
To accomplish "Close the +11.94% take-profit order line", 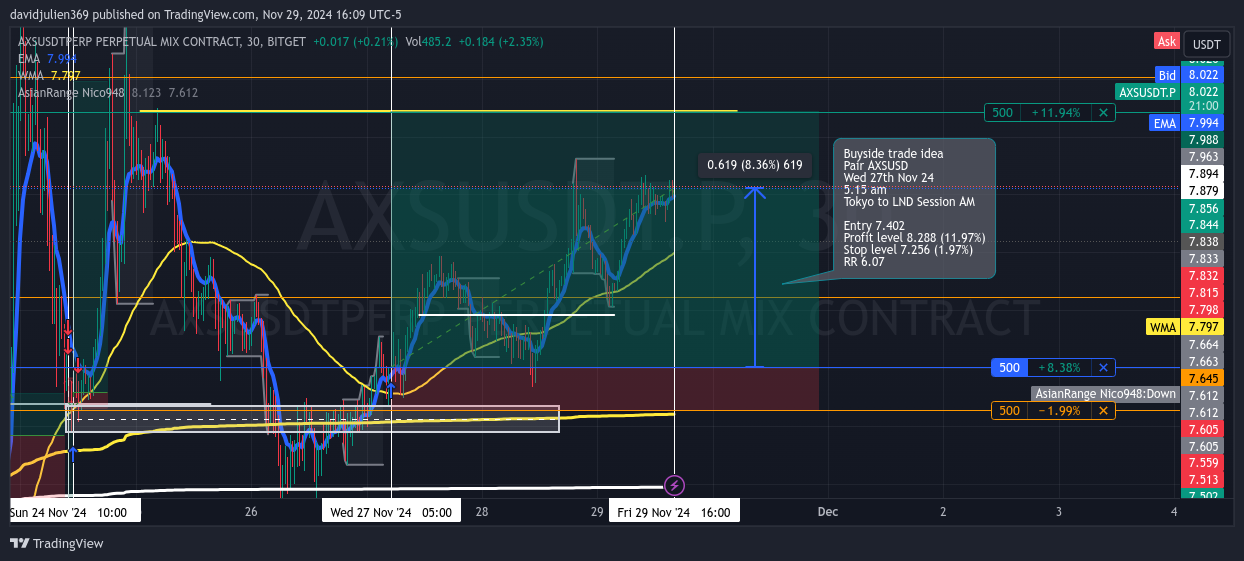I will click(x=1103, y=113).
